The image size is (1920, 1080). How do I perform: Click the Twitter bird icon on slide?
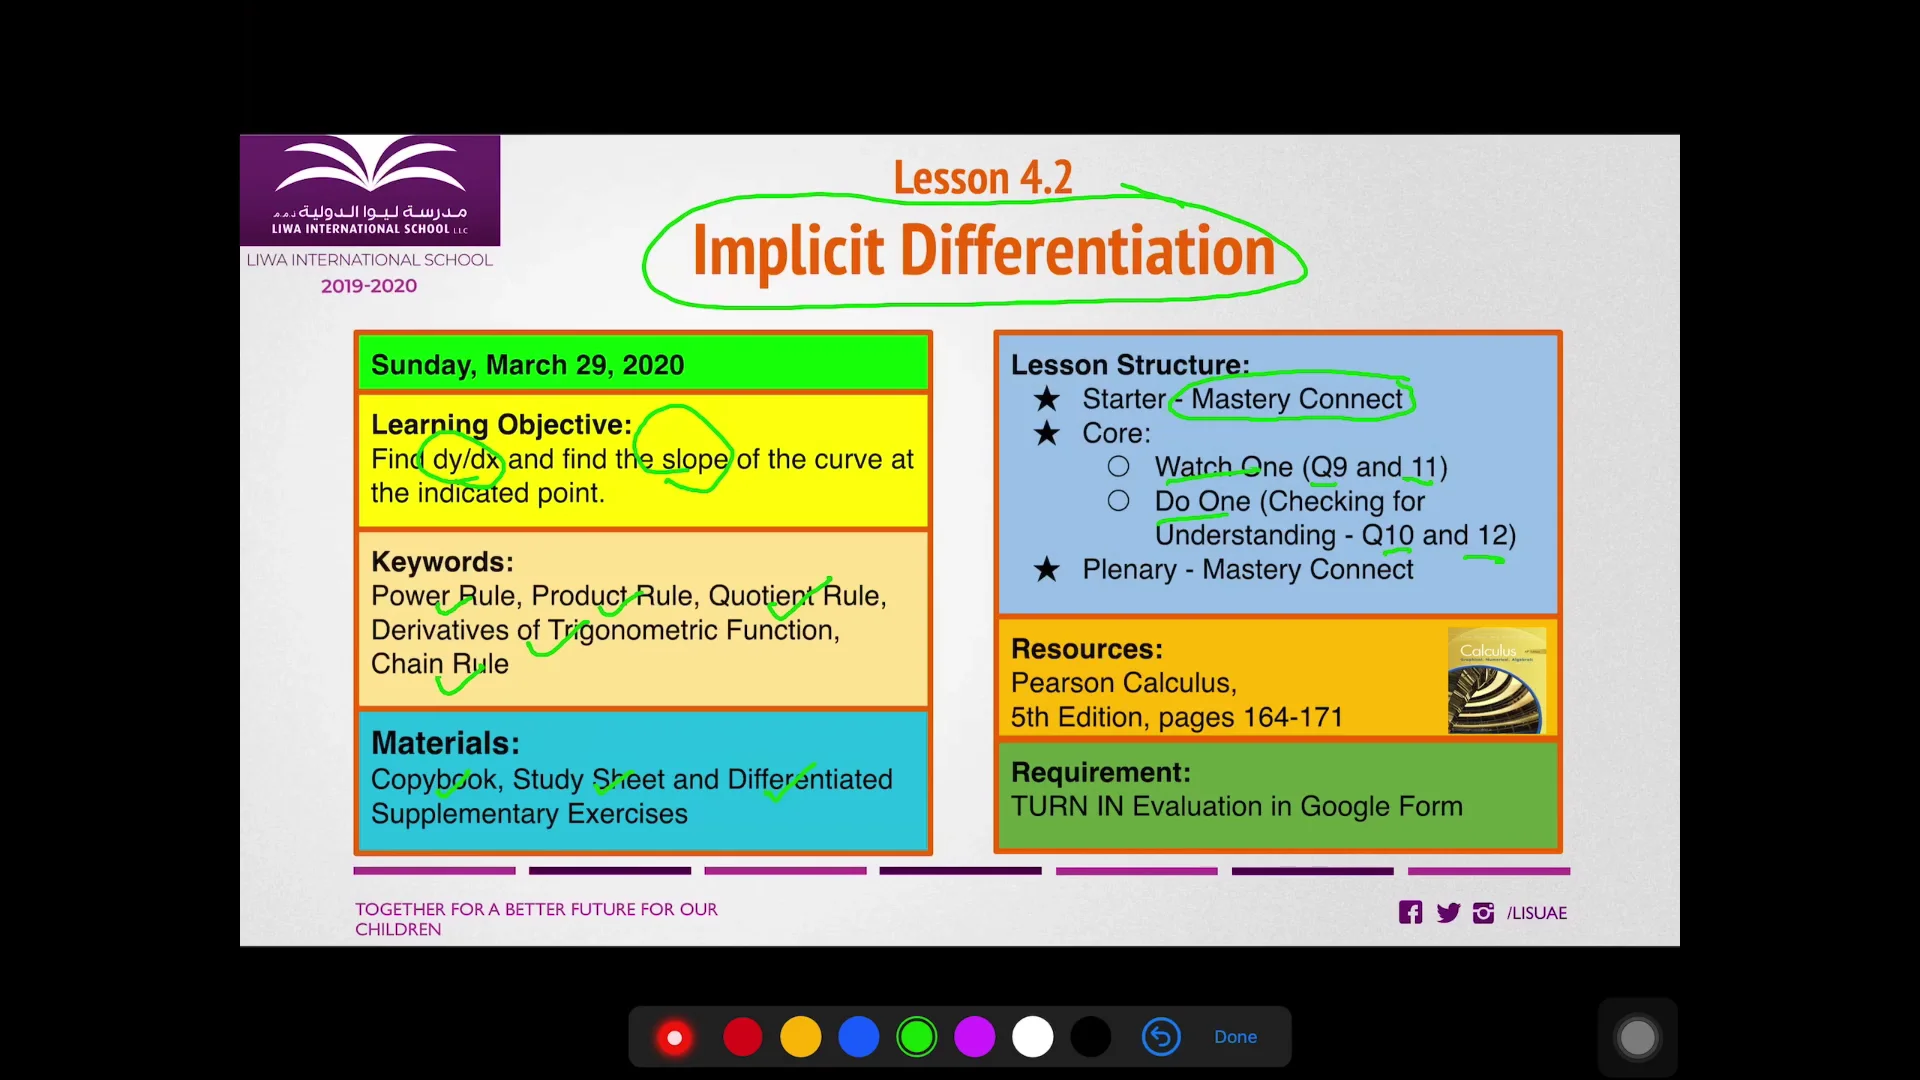pos(1448,913)
